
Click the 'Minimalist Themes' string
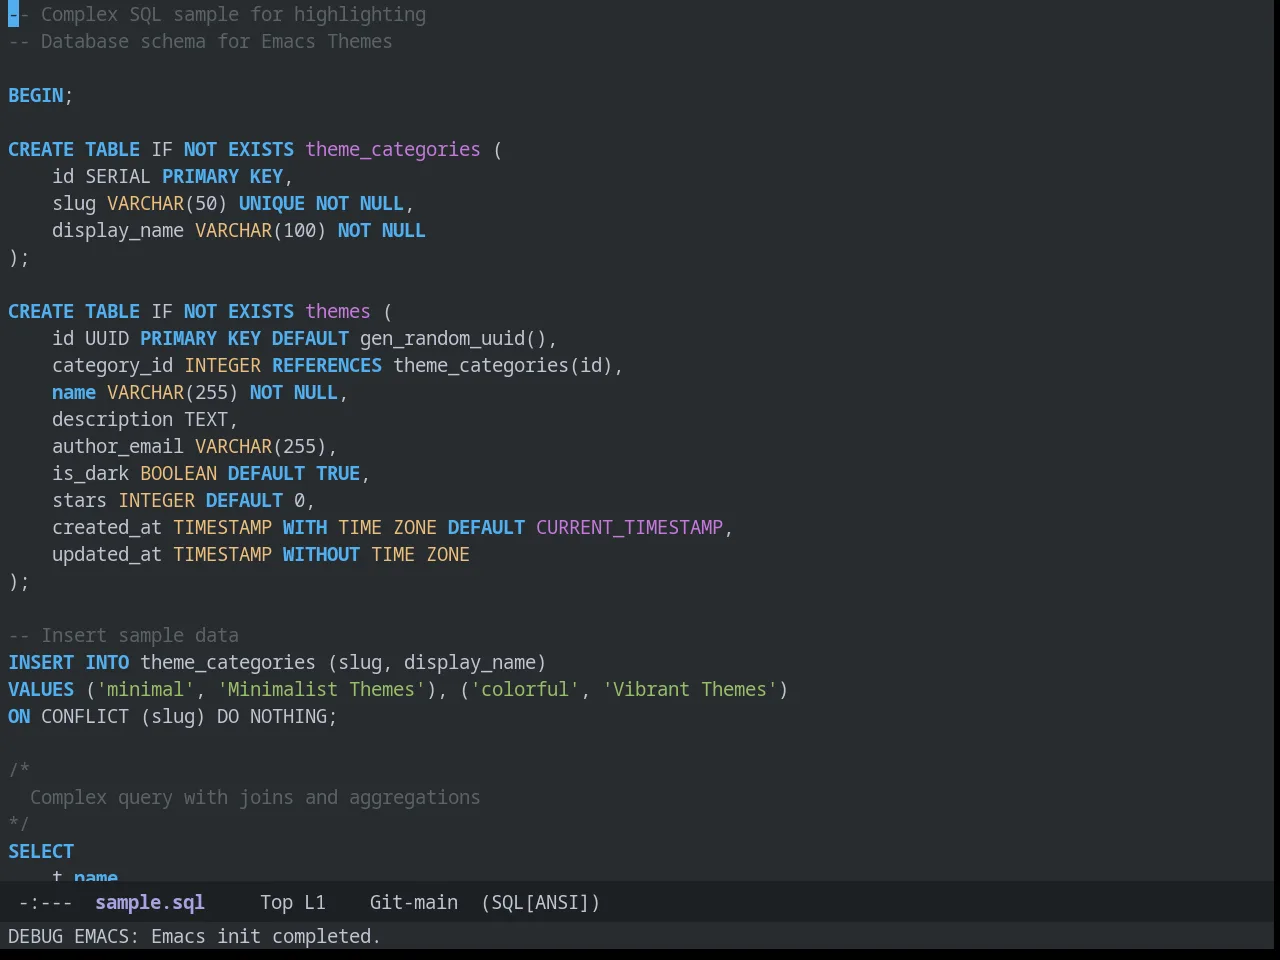point(321,689)
